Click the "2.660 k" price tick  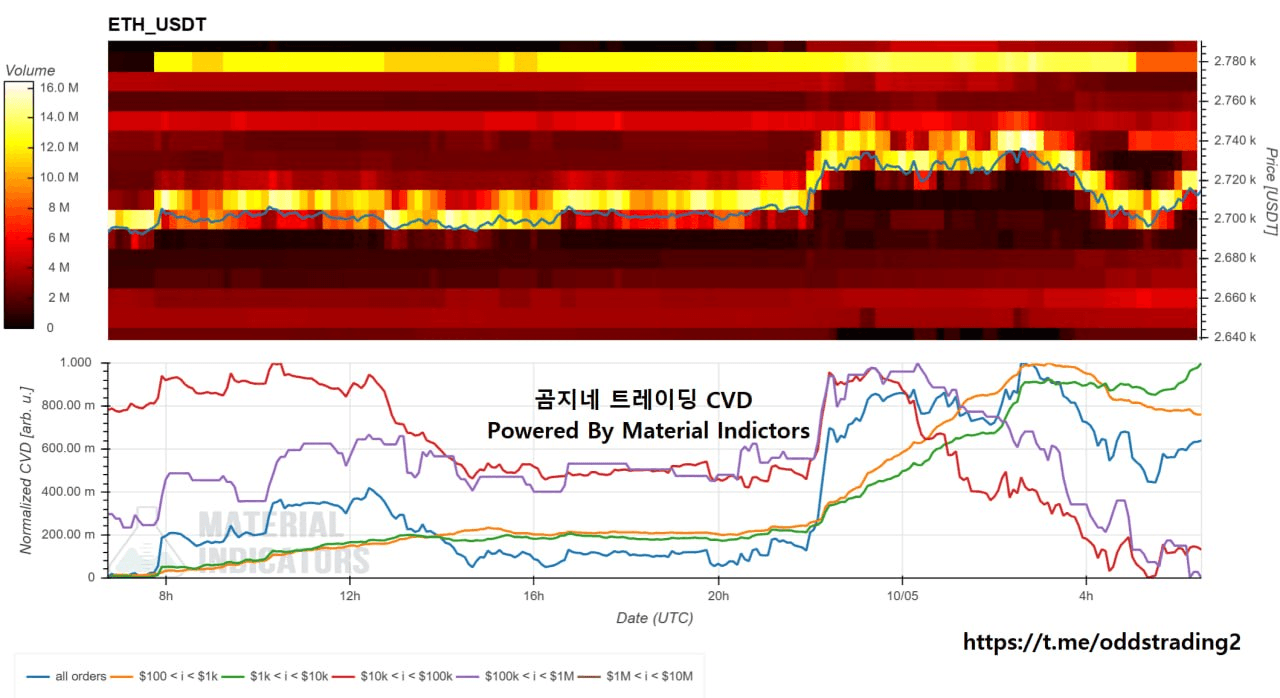pos(1234,297)
